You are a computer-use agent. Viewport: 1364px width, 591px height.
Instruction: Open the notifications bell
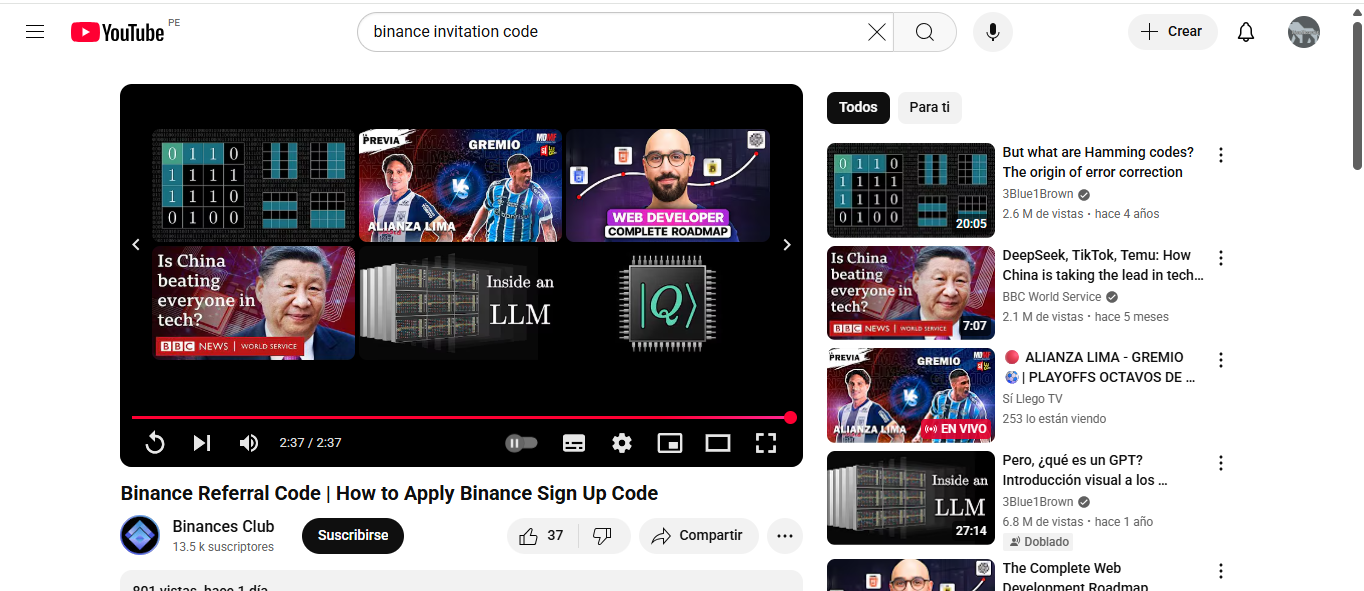click(x=1246, y=32)
